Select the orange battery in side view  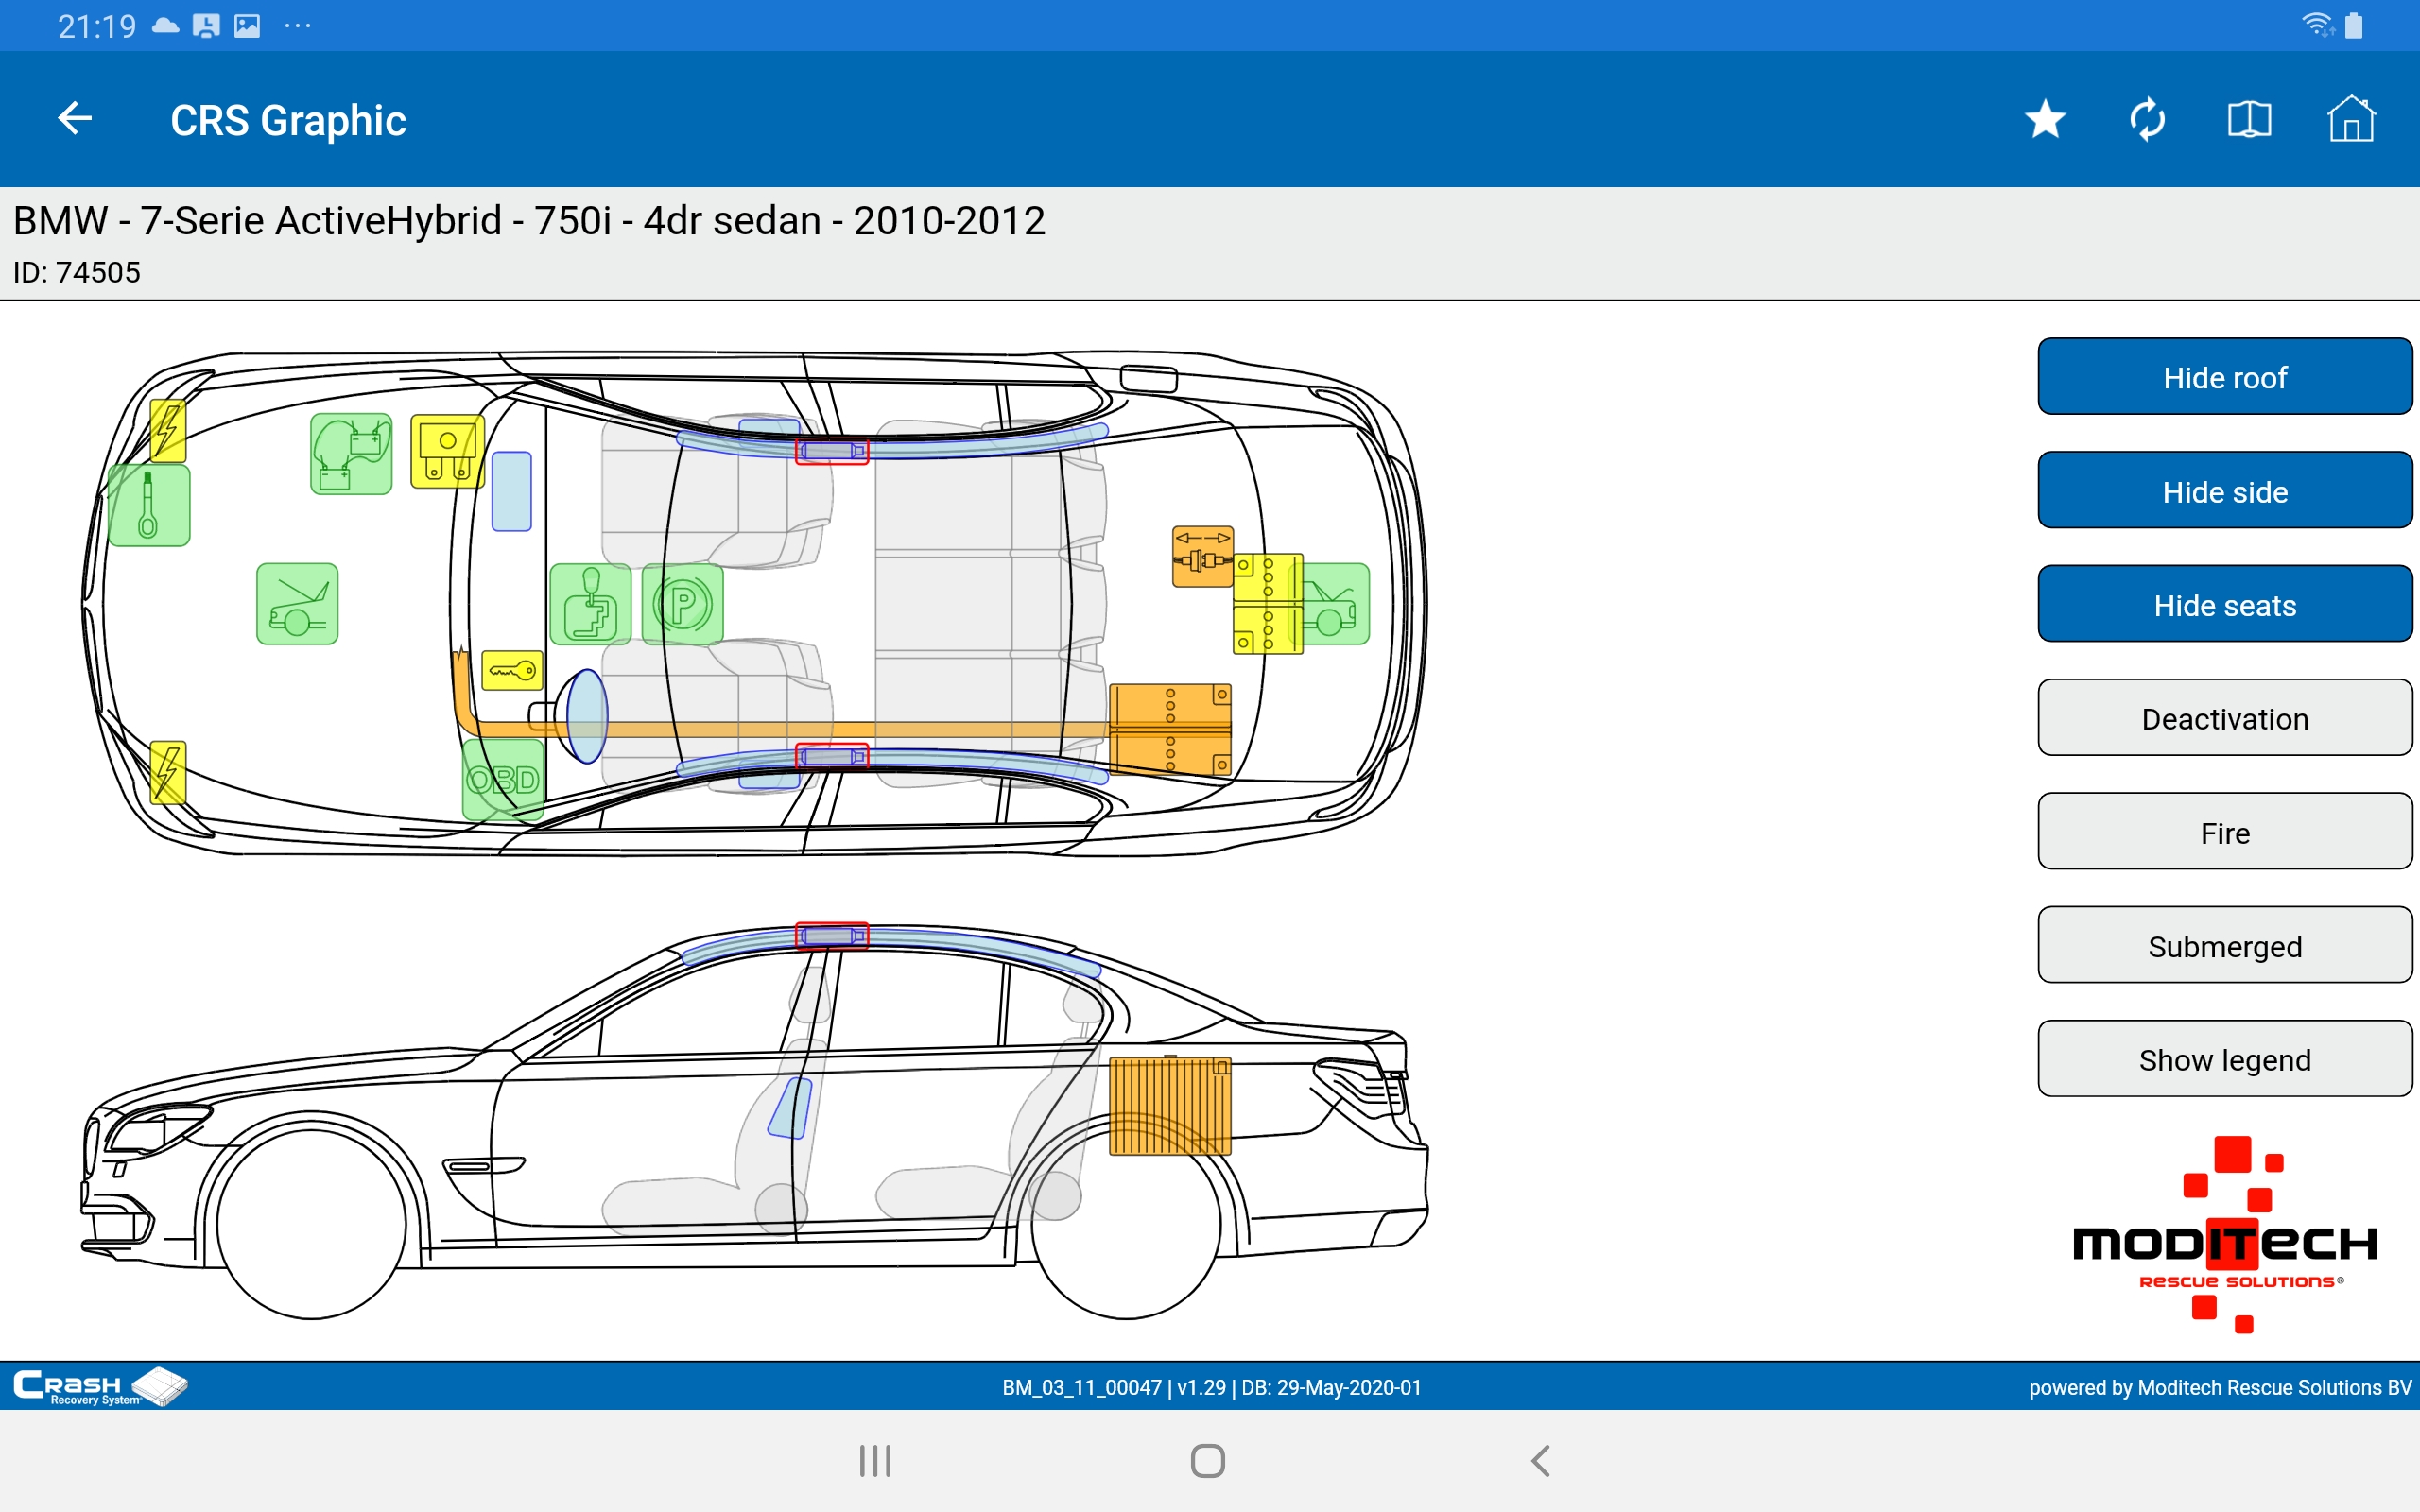point(1170,1106)
